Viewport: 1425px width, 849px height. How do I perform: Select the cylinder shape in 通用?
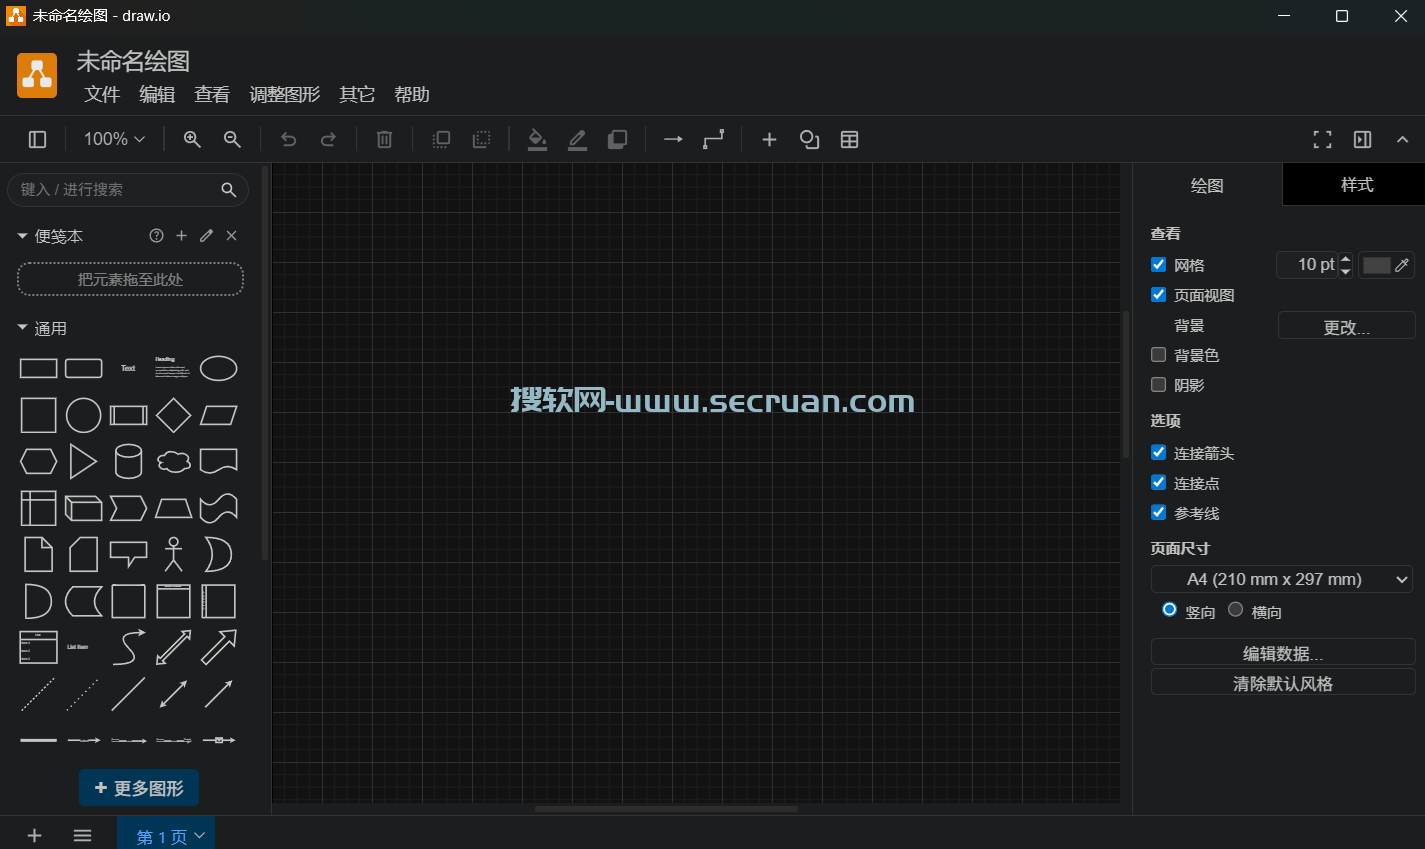(128, 461)
